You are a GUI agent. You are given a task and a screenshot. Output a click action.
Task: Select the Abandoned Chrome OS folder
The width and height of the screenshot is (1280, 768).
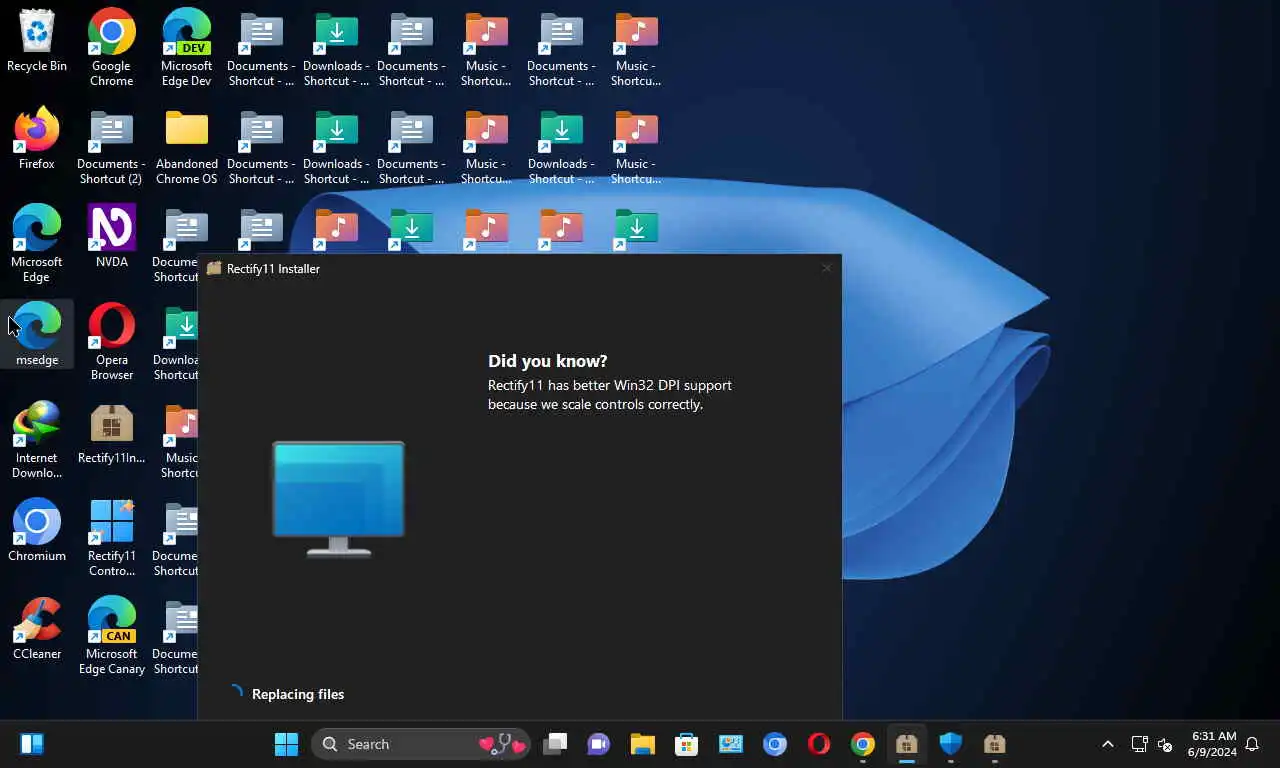187,147
